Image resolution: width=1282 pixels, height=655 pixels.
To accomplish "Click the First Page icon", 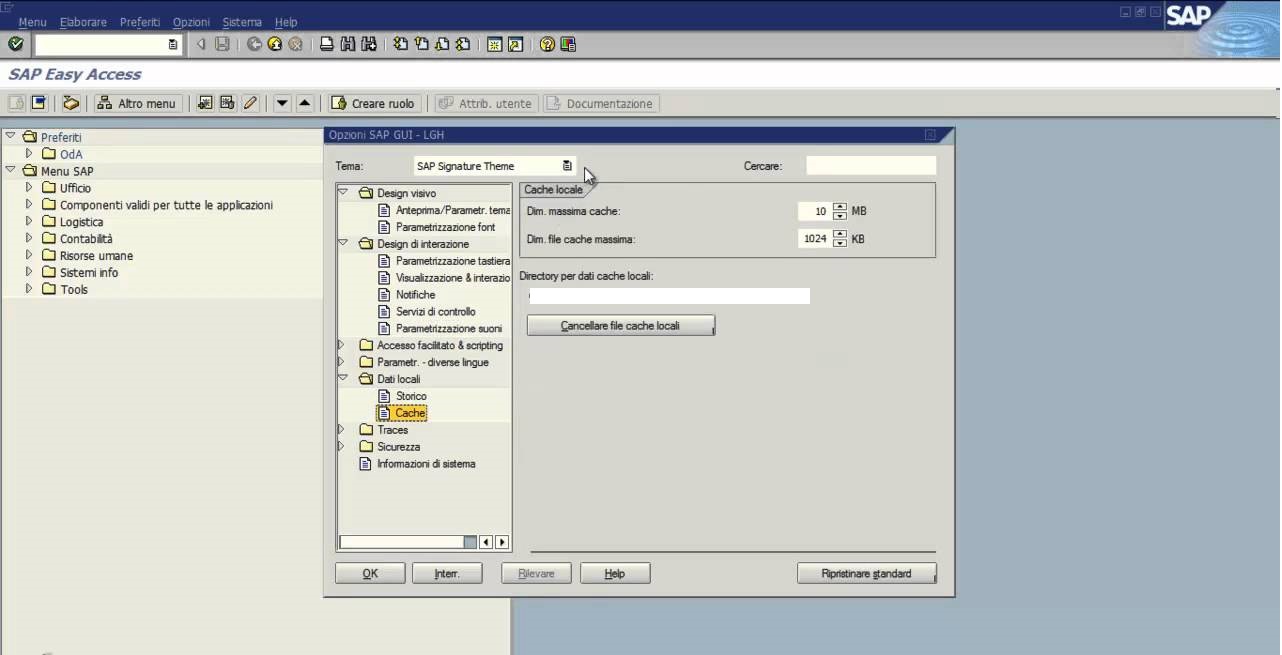I will (x=400, y=44).
